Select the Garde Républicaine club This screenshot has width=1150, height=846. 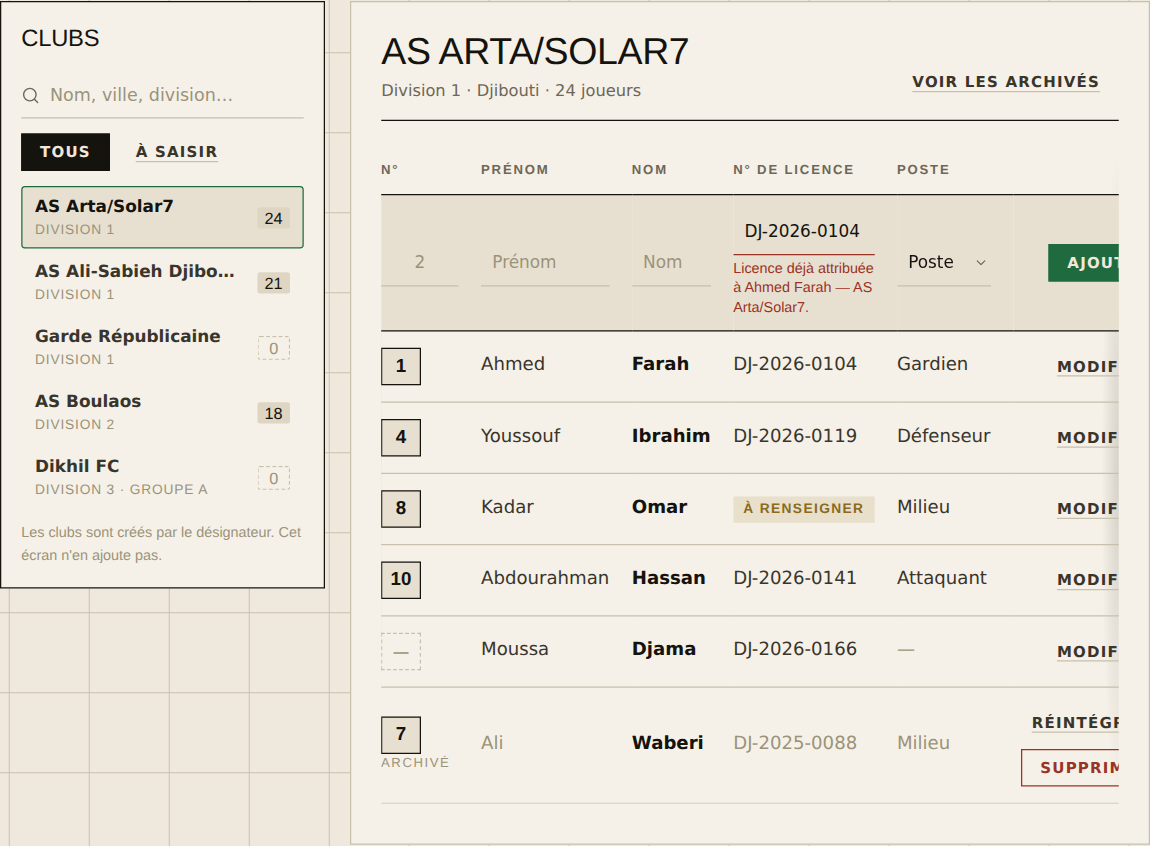162,347
